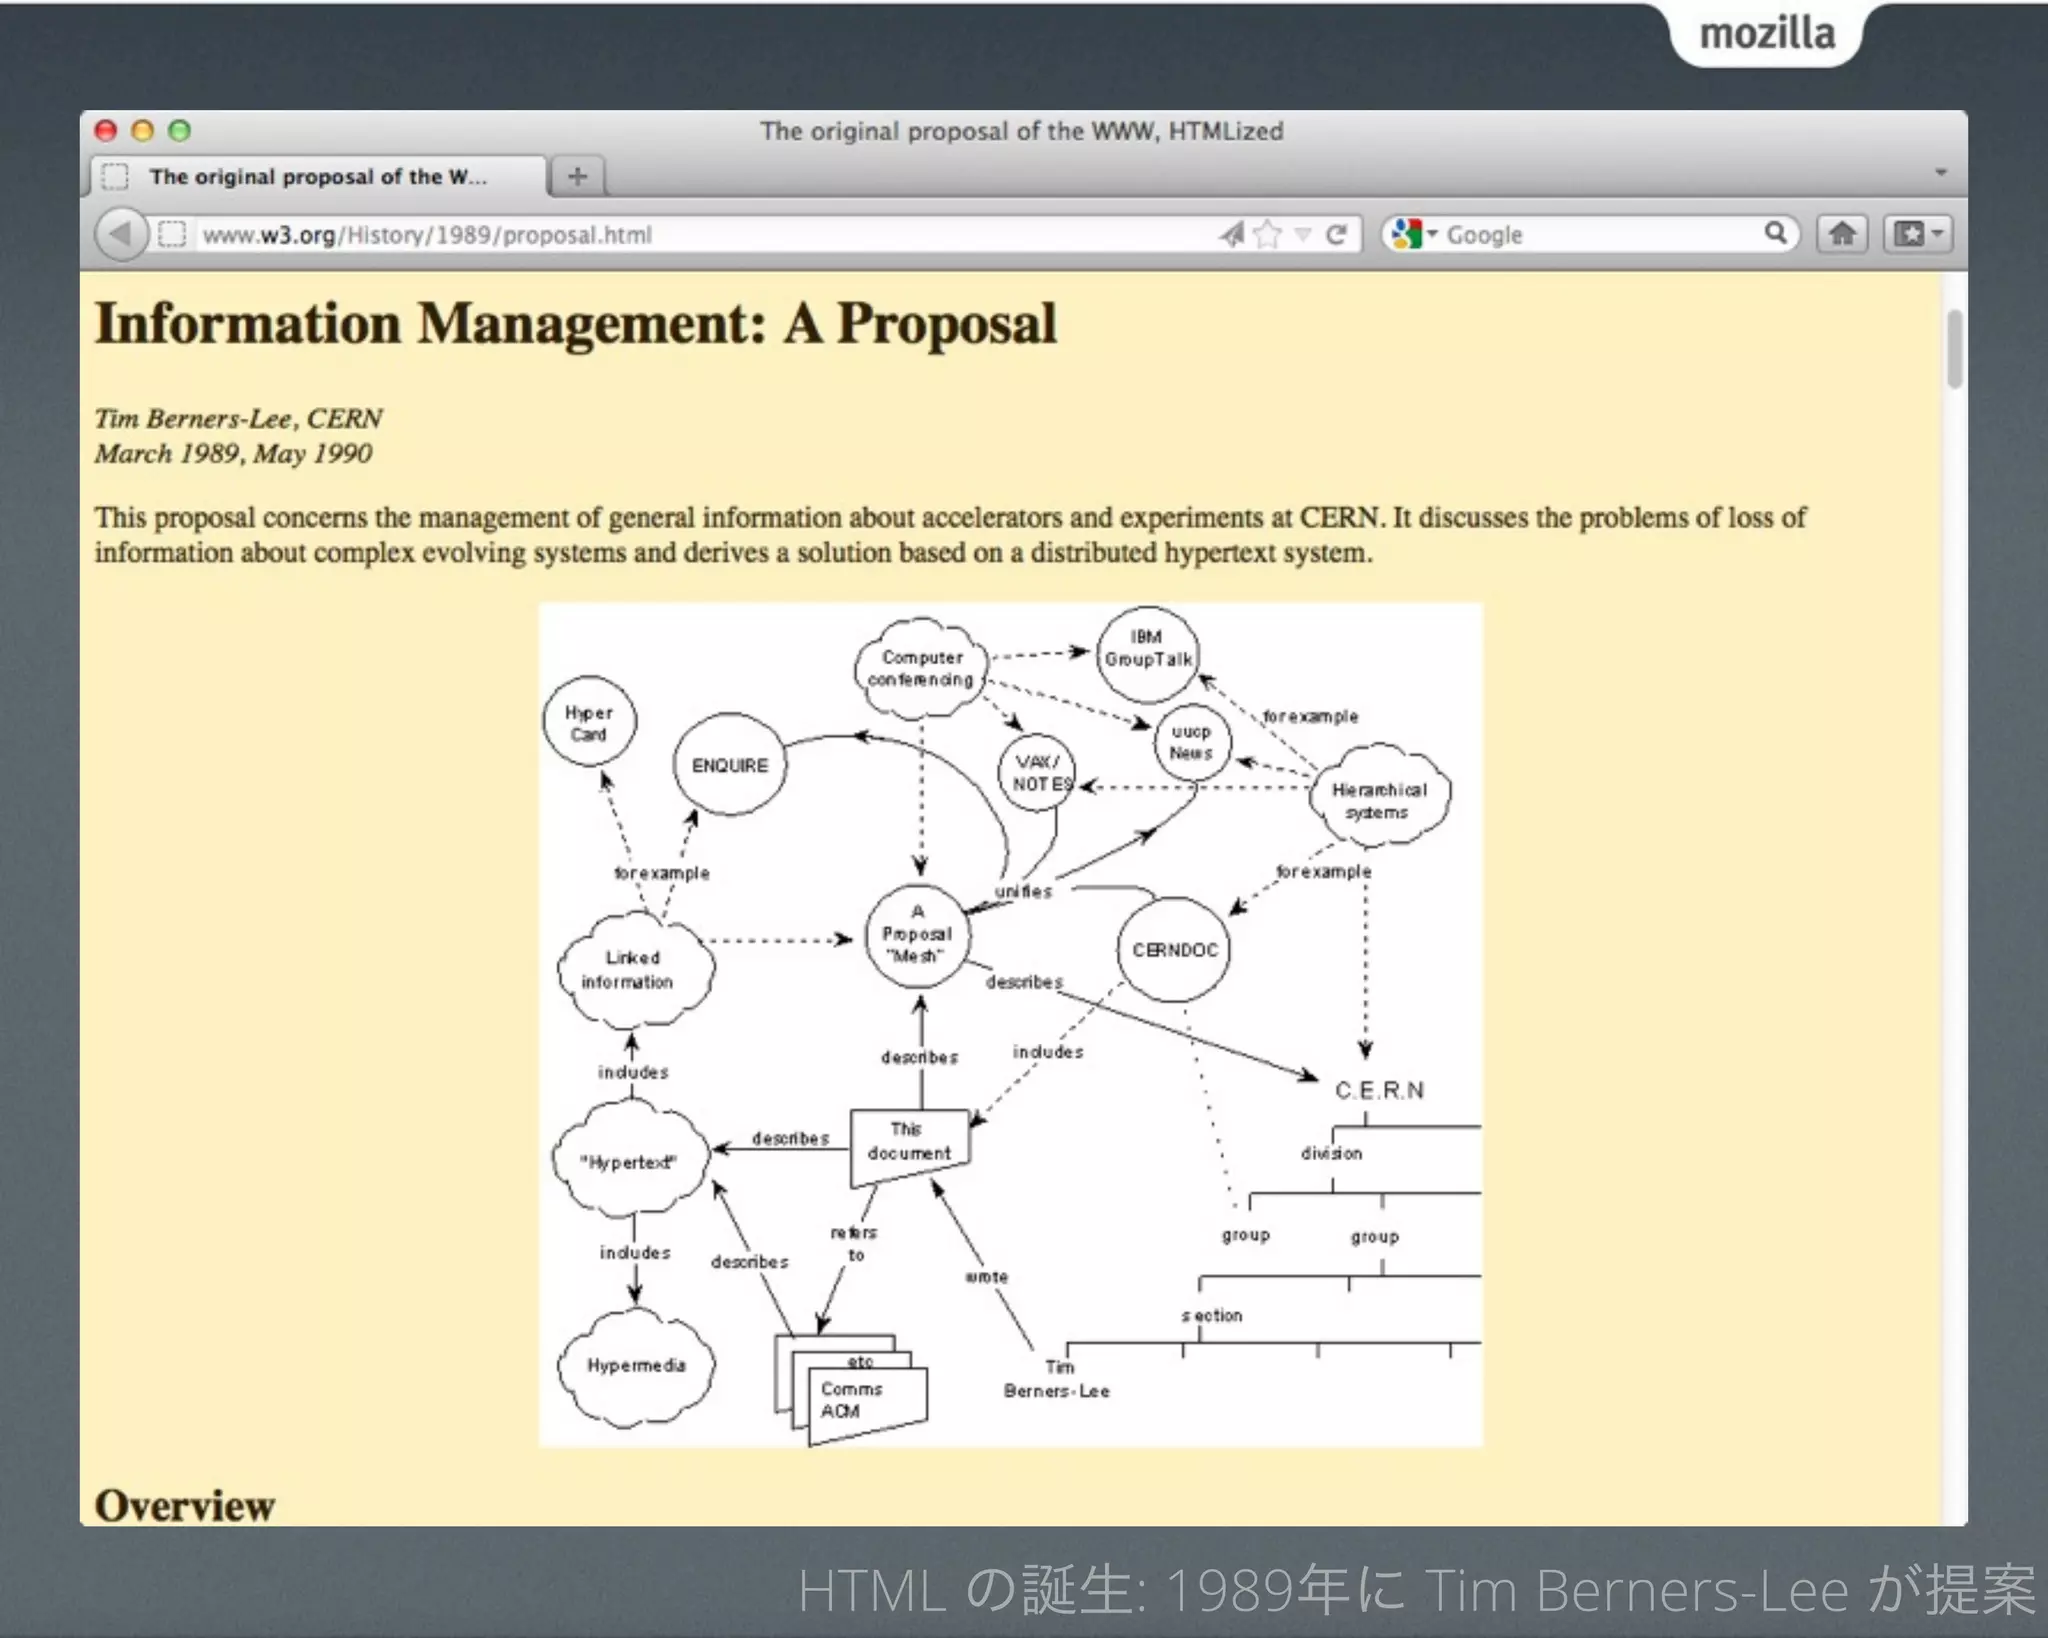
Task: Expand the list all tabs arrow
Action: (1940, 173)
